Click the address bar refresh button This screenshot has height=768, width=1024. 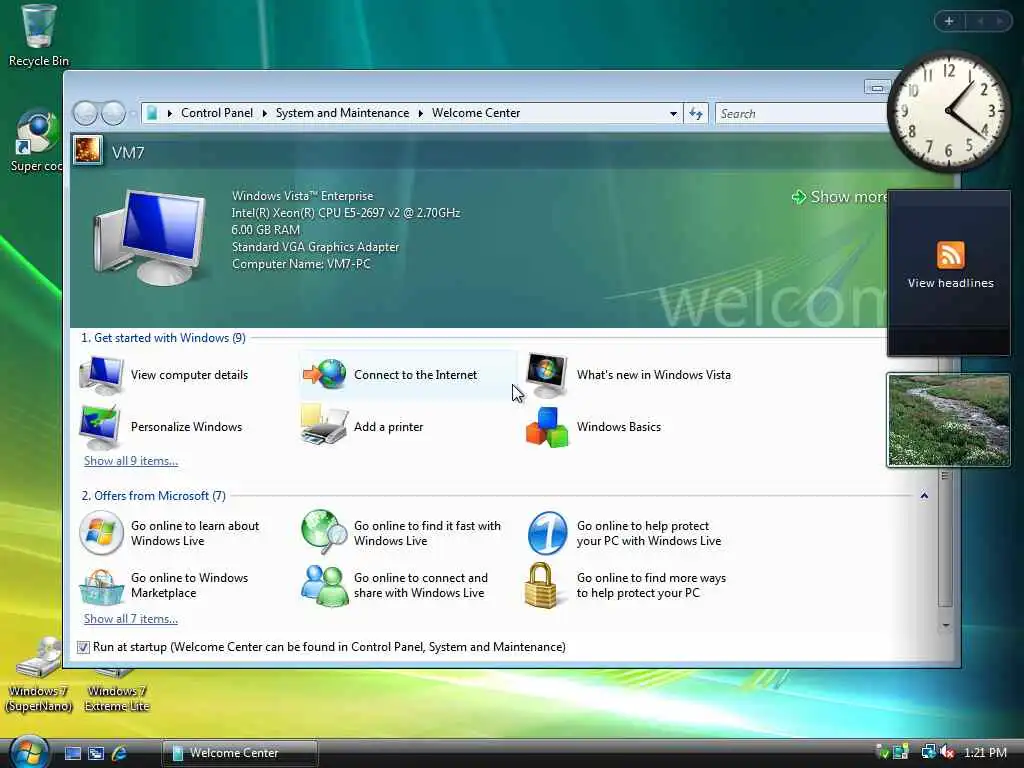click(x=696, y=114)
